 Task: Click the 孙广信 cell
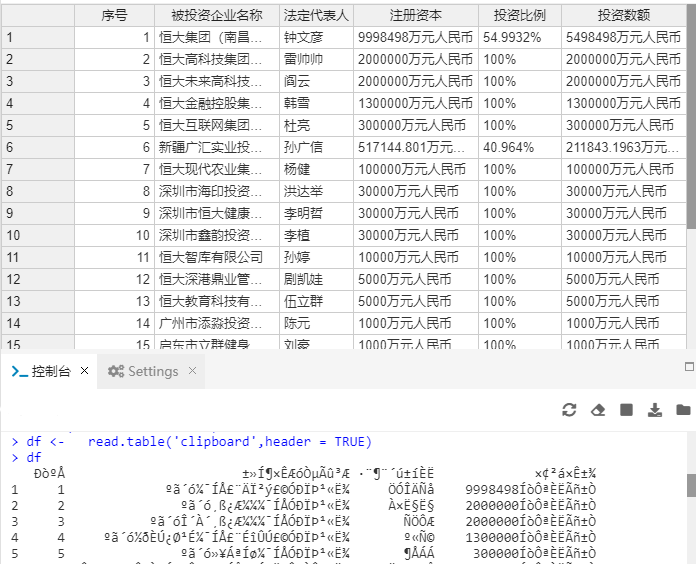pyautogui.click(x=316, y=147)
